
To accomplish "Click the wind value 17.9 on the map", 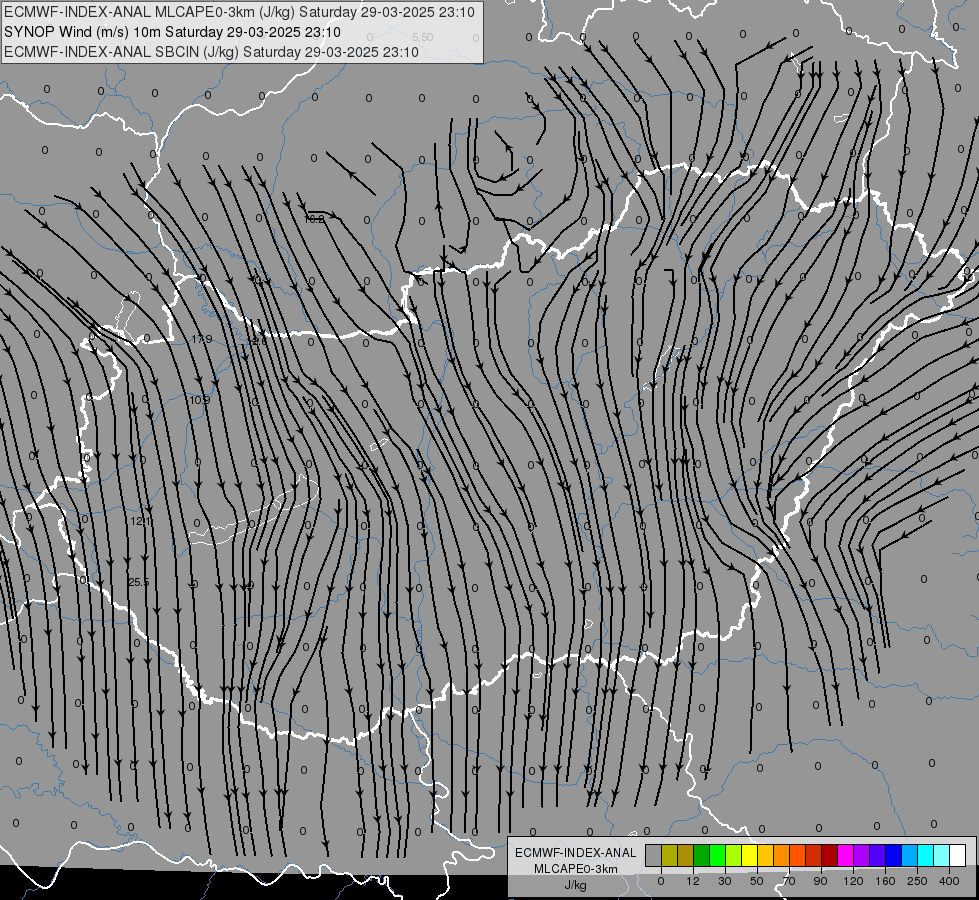I will pos(202,339).
